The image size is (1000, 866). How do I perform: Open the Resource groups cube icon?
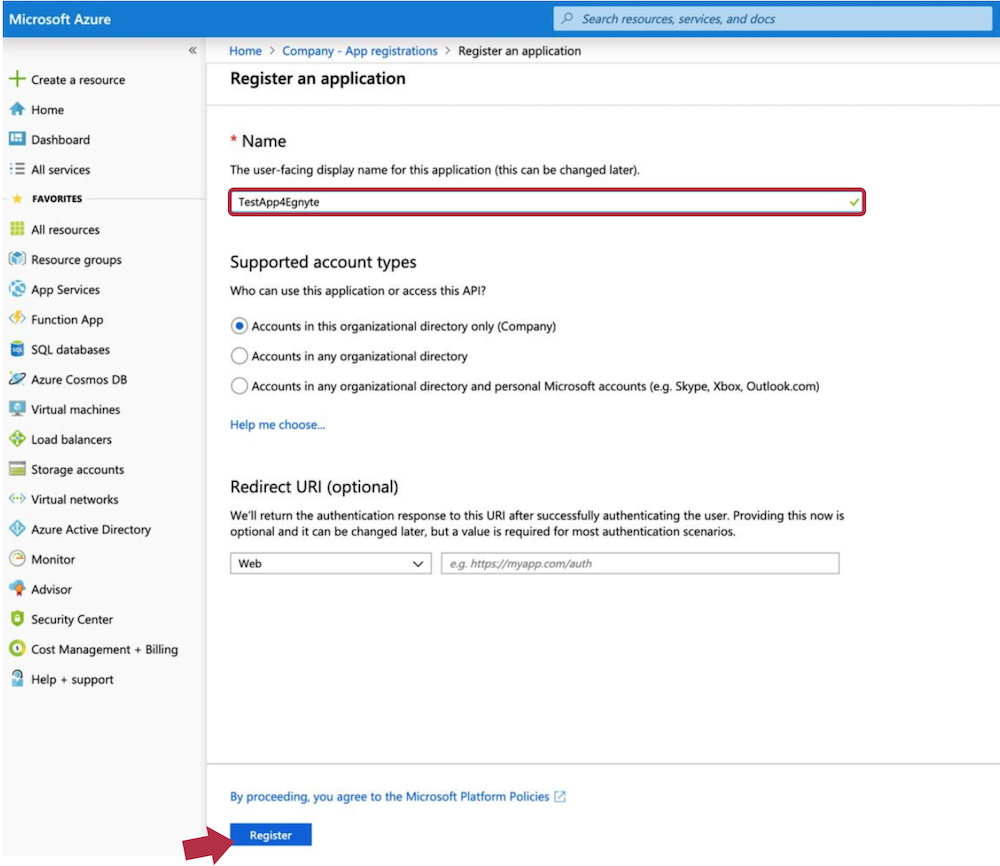[x=17, y=259]
